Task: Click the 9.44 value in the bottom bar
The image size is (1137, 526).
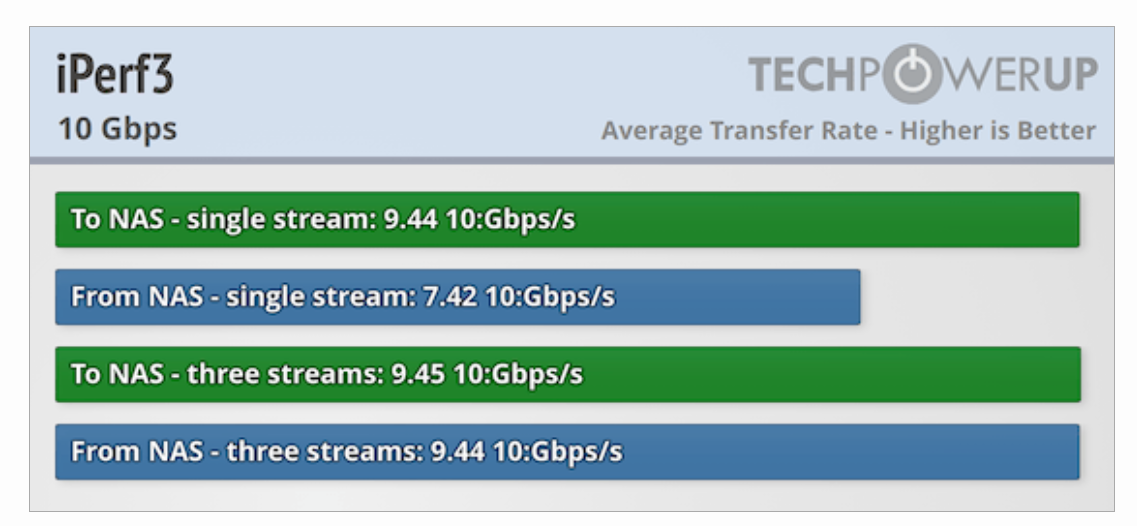Action: (x=458, y=451)
